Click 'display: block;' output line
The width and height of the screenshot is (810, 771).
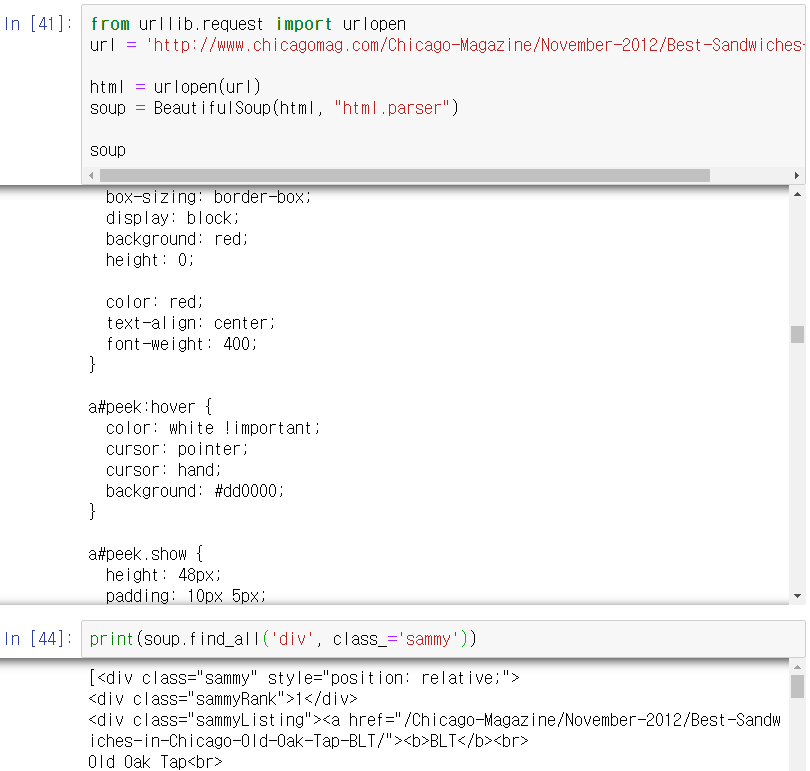click(173, 218)
